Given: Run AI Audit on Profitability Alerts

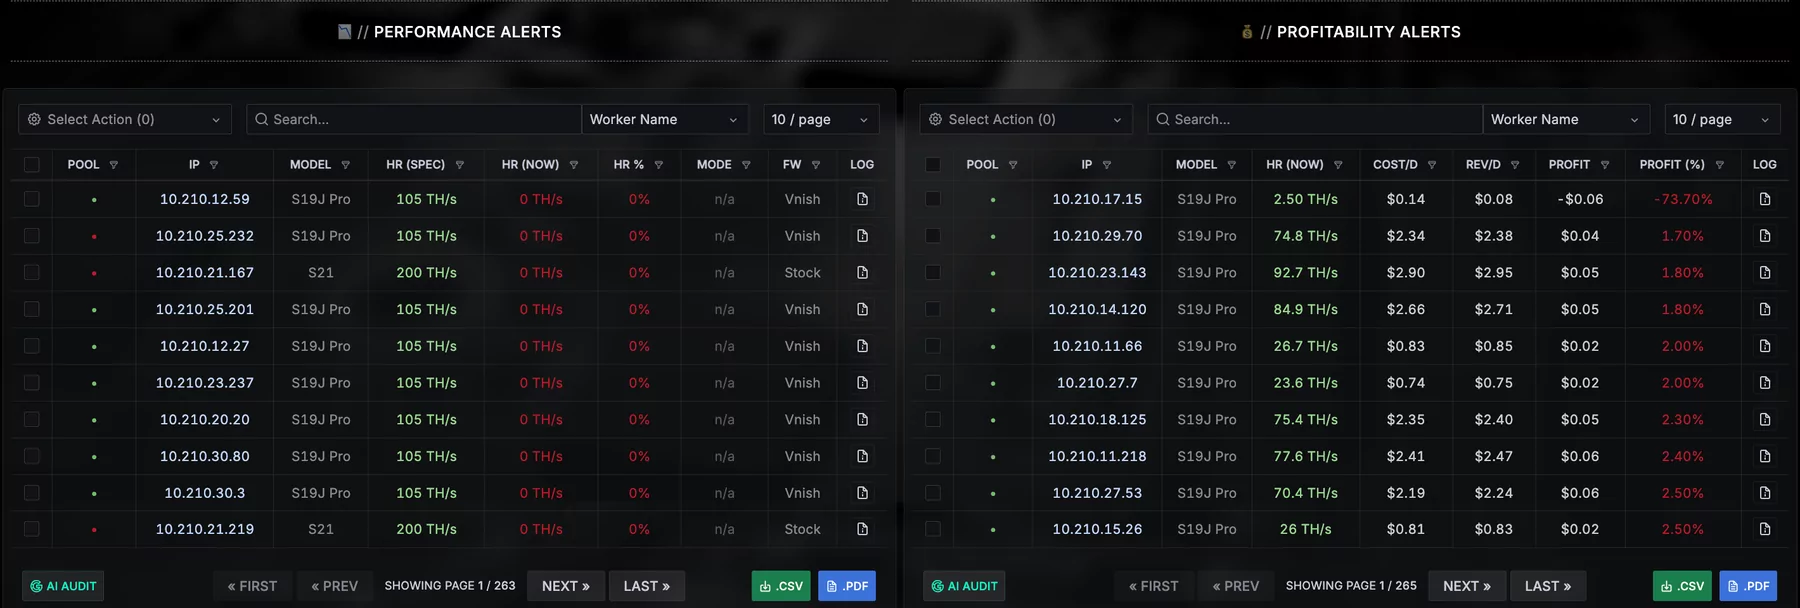Looking at the screenshot, I should (964, 586).
